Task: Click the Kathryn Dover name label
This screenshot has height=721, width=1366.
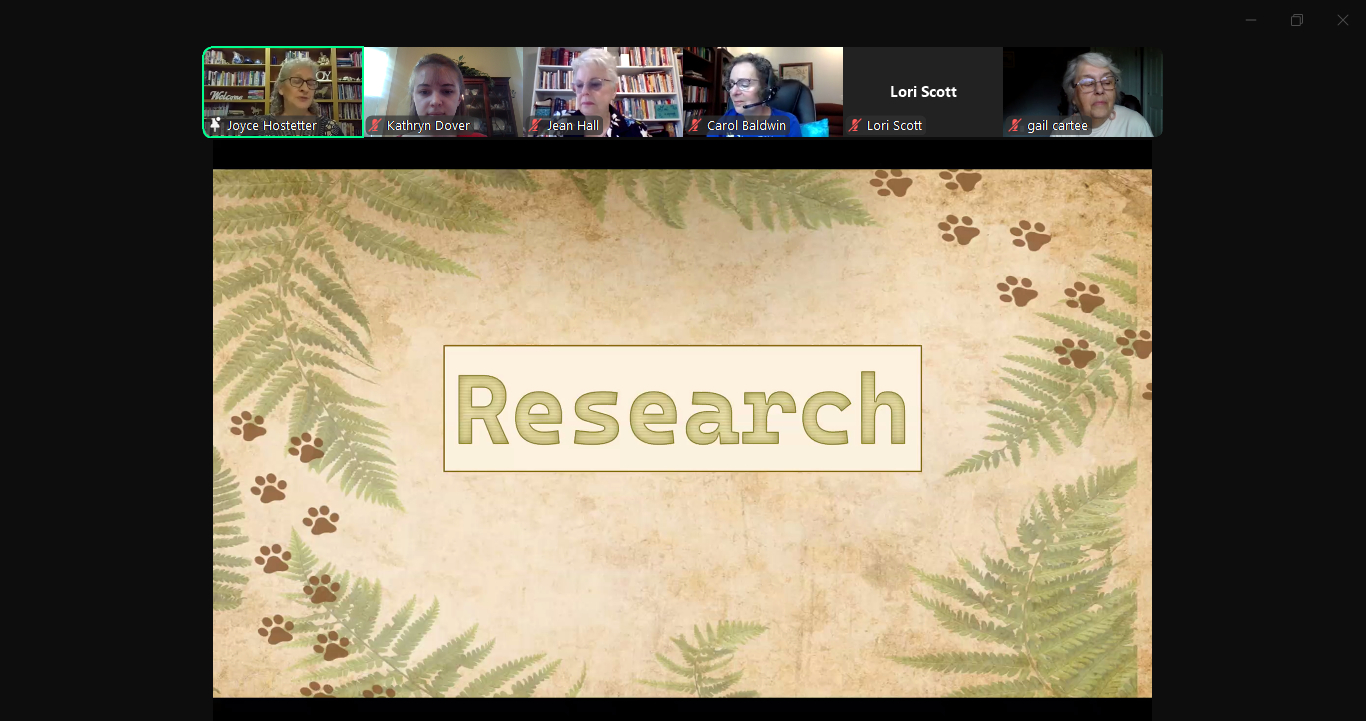Action: pyautogui.click(x=428, y=126)
